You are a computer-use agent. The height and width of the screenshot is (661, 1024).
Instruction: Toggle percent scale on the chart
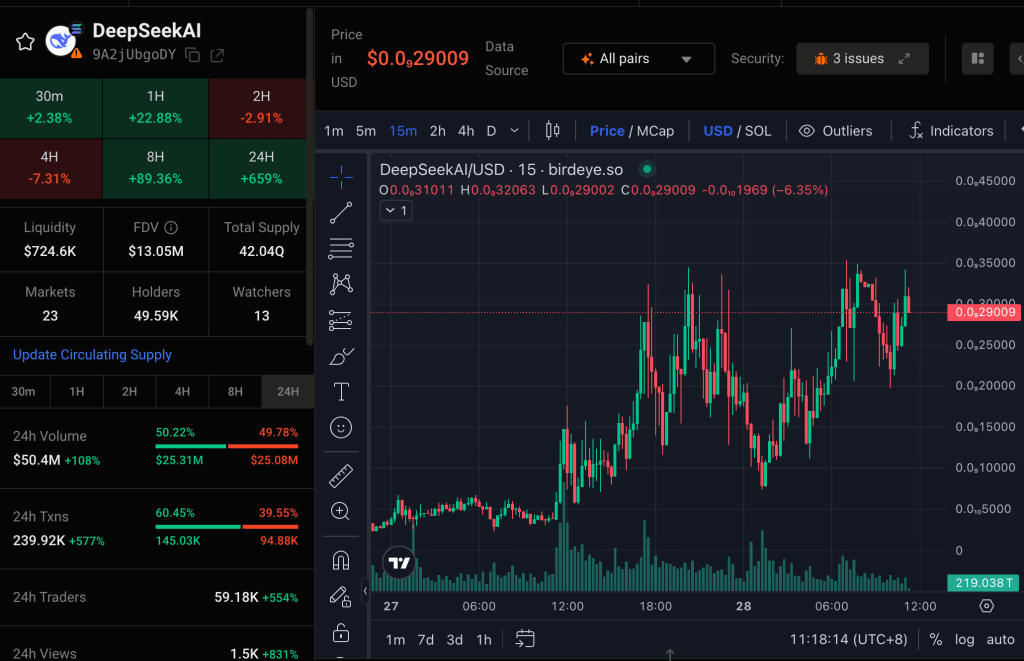936,639
